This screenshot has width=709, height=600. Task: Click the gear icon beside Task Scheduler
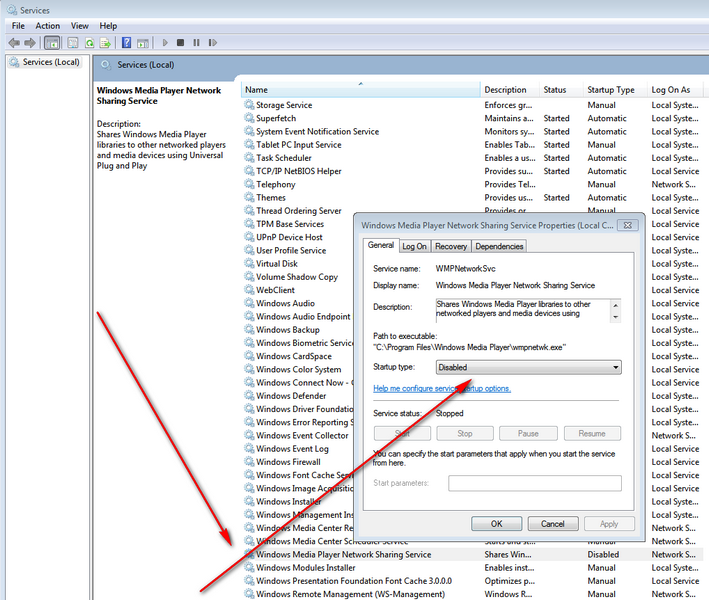point(249,158)
